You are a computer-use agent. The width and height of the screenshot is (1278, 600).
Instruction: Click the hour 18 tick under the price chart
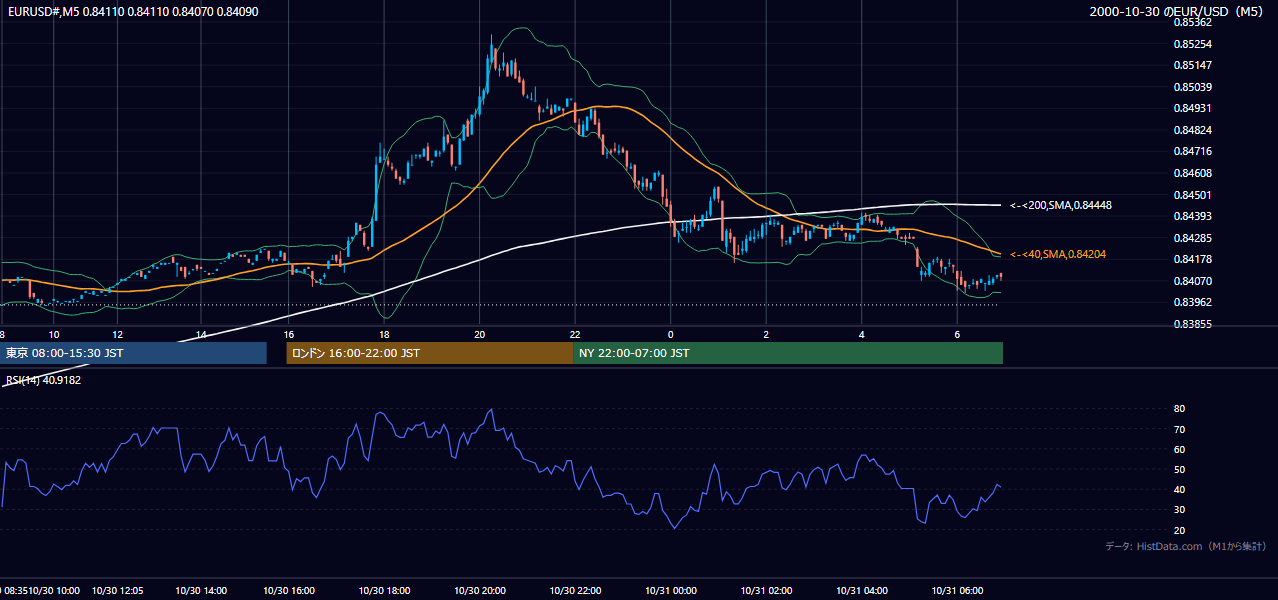pyautogui.click(x=384, y=334)
